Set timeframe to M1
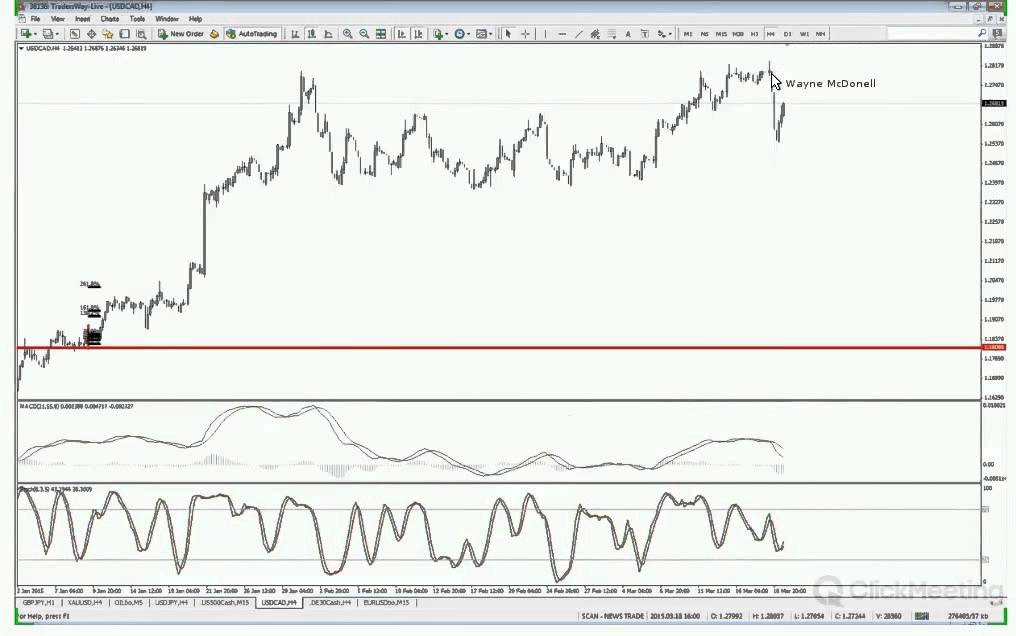Image resolution: width=1016 pixels, height=636 pixels. 687,34
